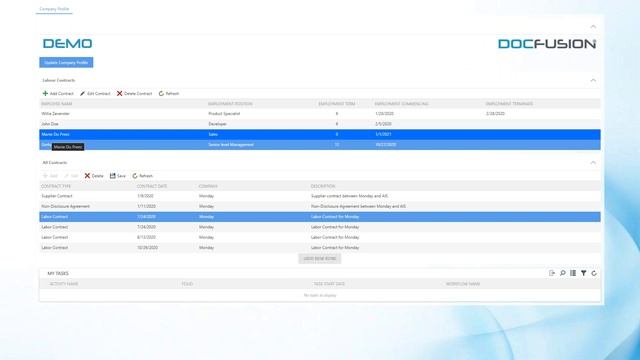Click the Developer position cell

218,124
